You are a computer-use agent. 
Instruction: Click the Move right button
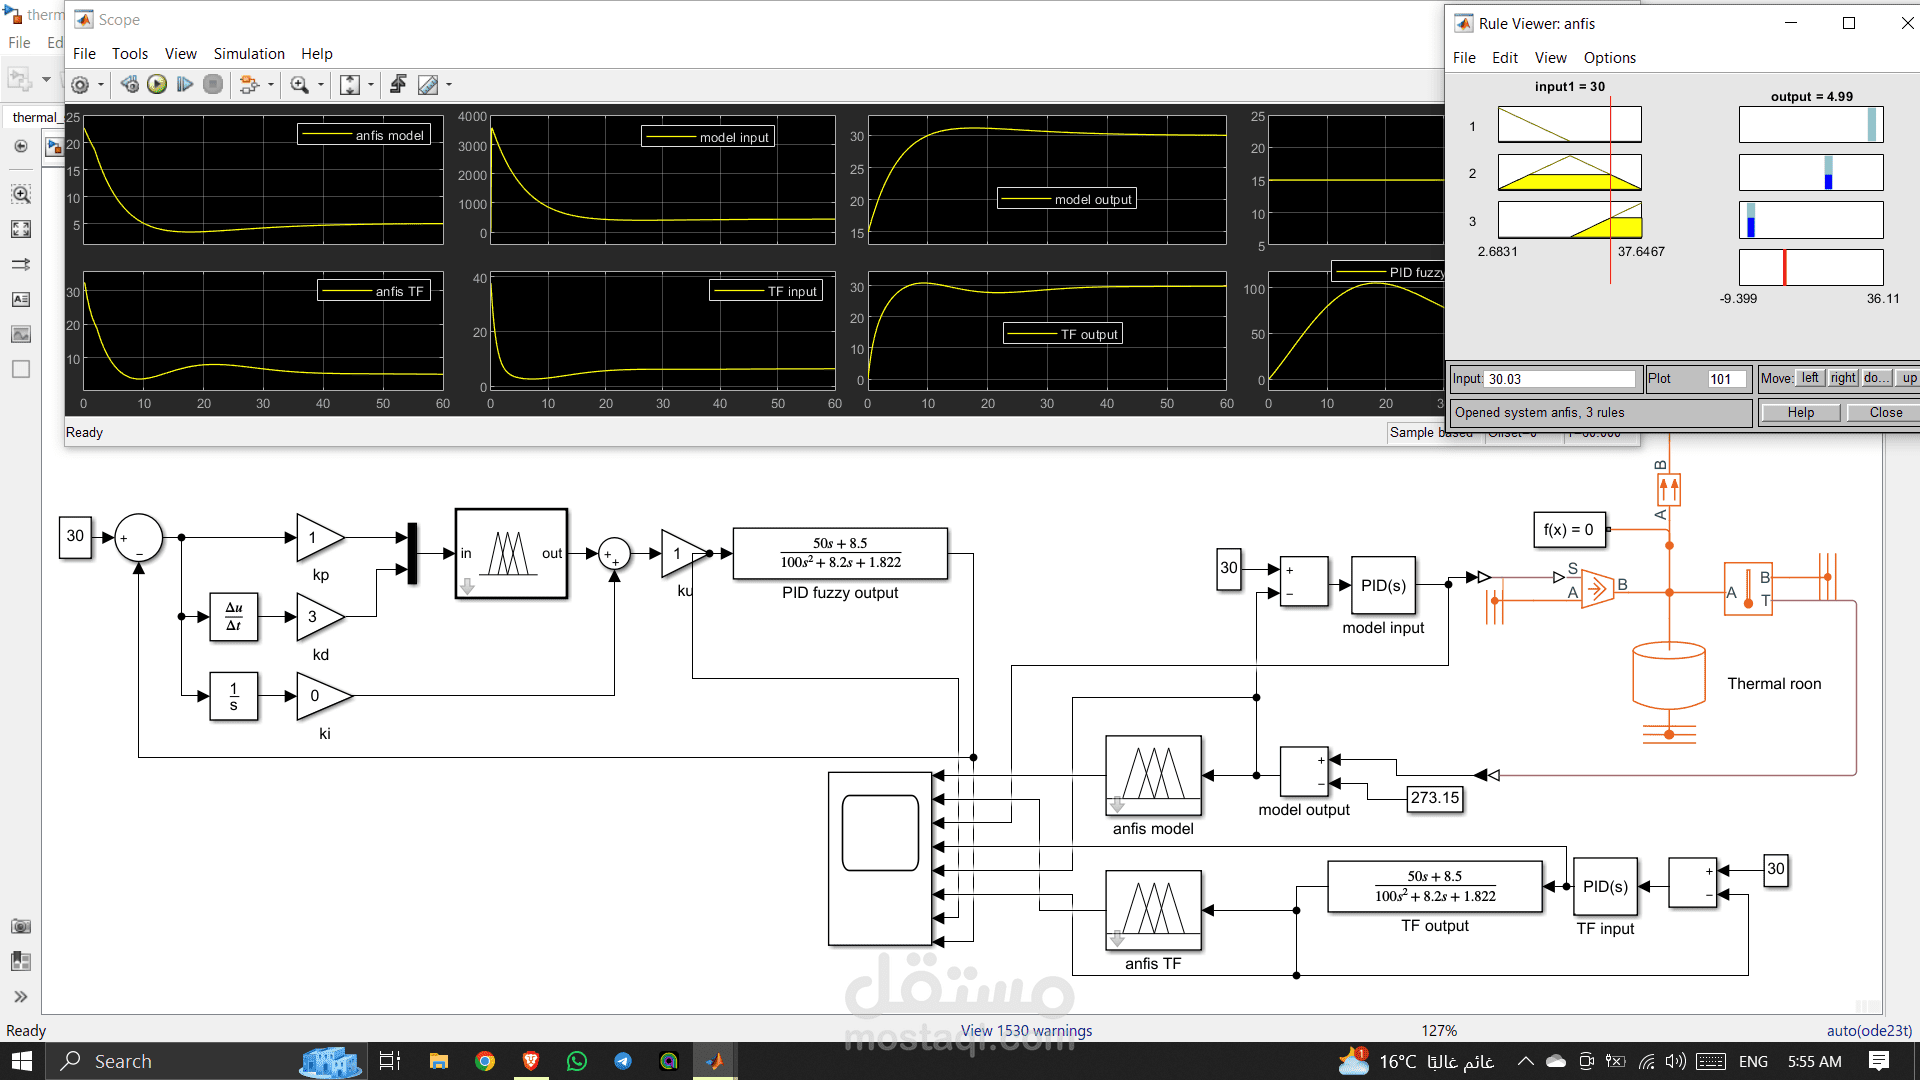tap(1842, 378)
